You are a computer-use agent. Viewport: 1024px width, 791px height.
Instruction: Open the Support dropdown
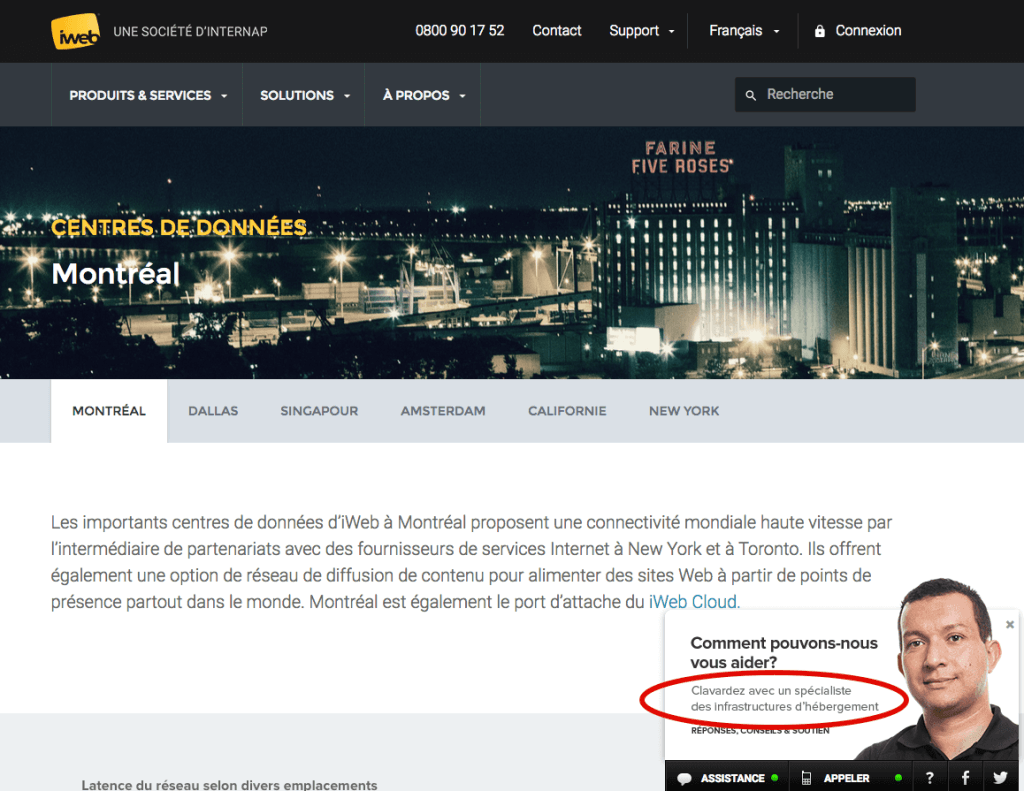(641, 31)
